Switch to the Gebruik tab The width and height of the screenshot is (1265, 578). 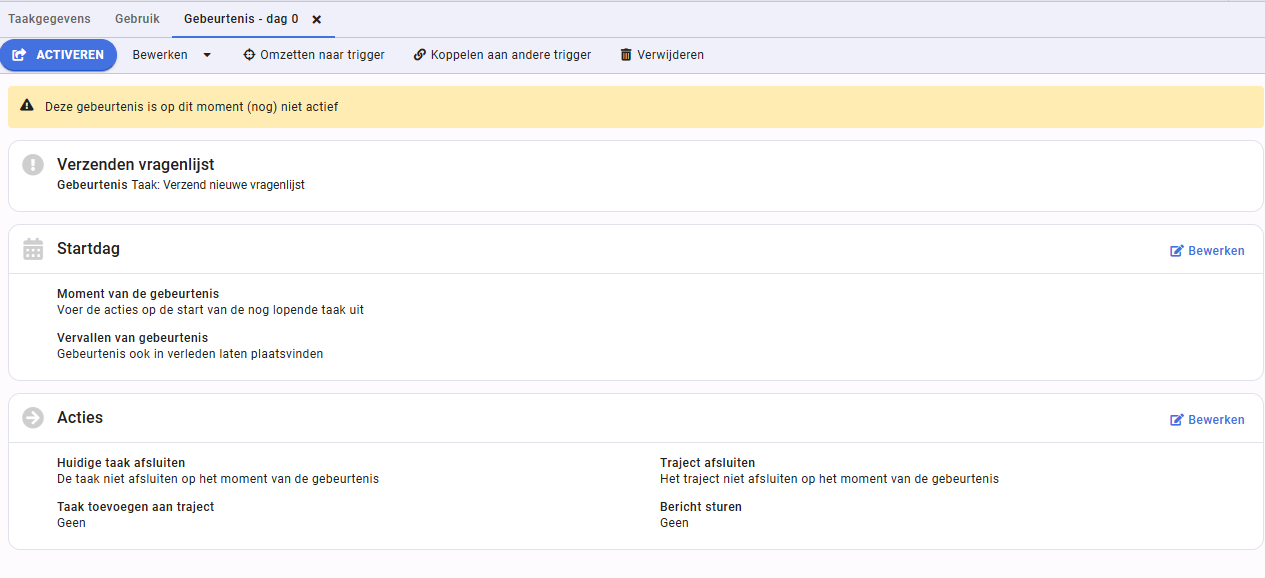pos(137,19)
